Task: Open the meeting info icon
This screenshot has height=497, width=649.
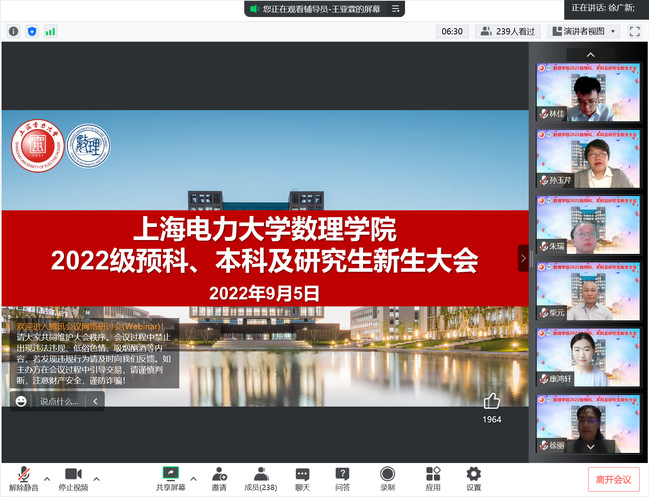Action: pos(13,31)
